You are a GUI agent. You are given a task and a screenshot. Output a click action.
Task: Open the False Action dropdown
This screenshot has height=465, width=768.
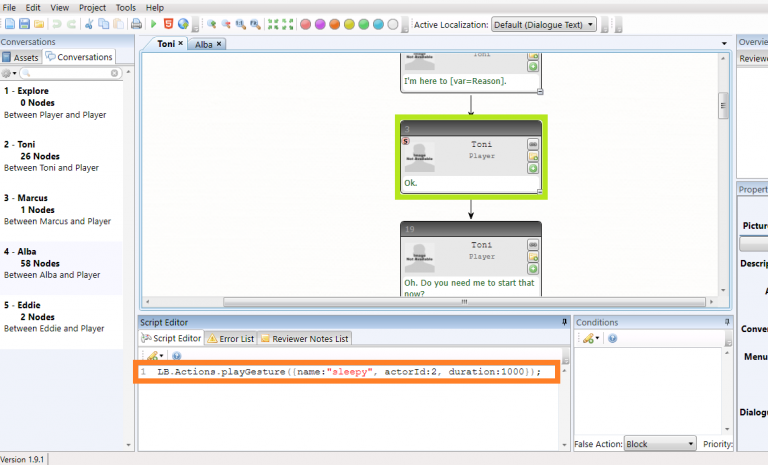[x=660, y=444]
